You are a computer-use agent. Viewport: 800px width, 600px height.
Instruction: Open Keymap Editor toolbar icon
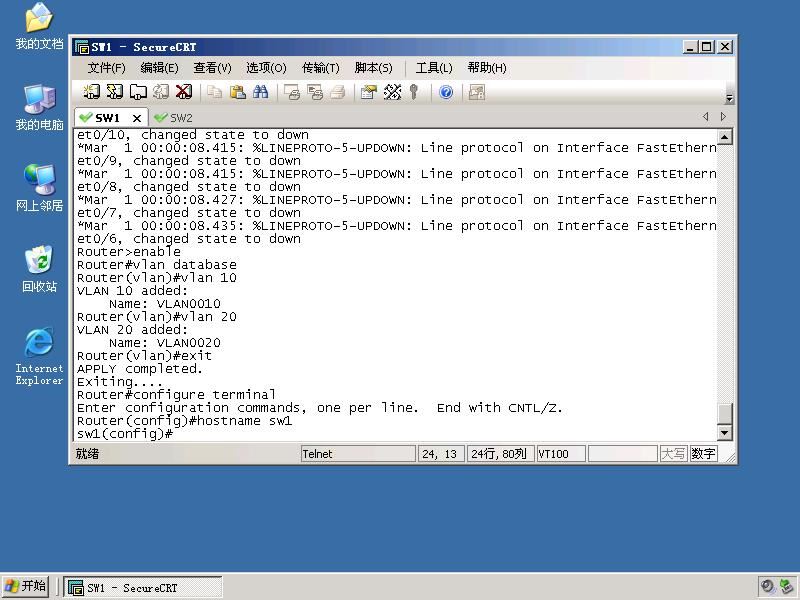click(392, 92)
